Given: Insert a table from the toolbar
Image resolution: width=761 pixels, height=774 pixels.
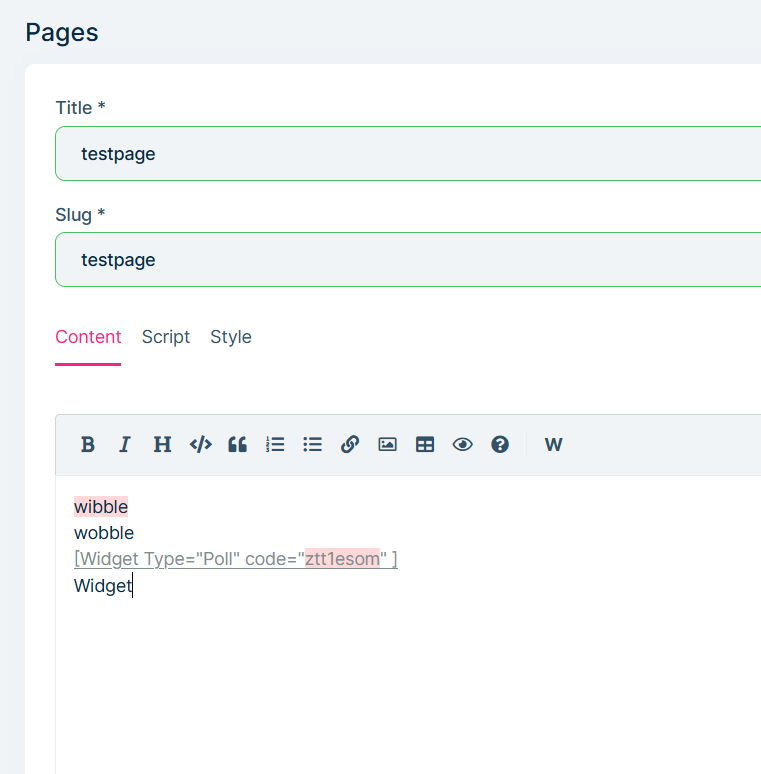Looking at the screenshot, I should pos(425,445).
